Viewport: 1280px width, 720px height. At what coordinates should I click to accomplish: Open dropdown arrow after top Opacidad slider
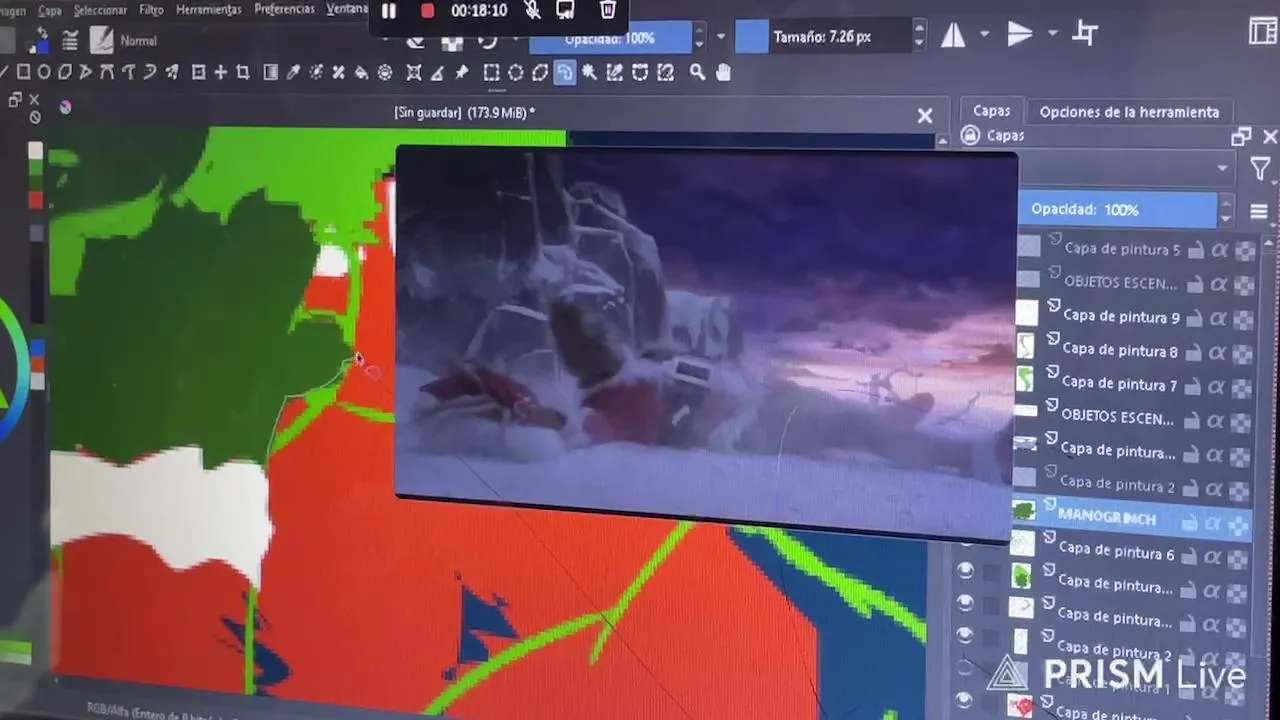pos(721,38)
